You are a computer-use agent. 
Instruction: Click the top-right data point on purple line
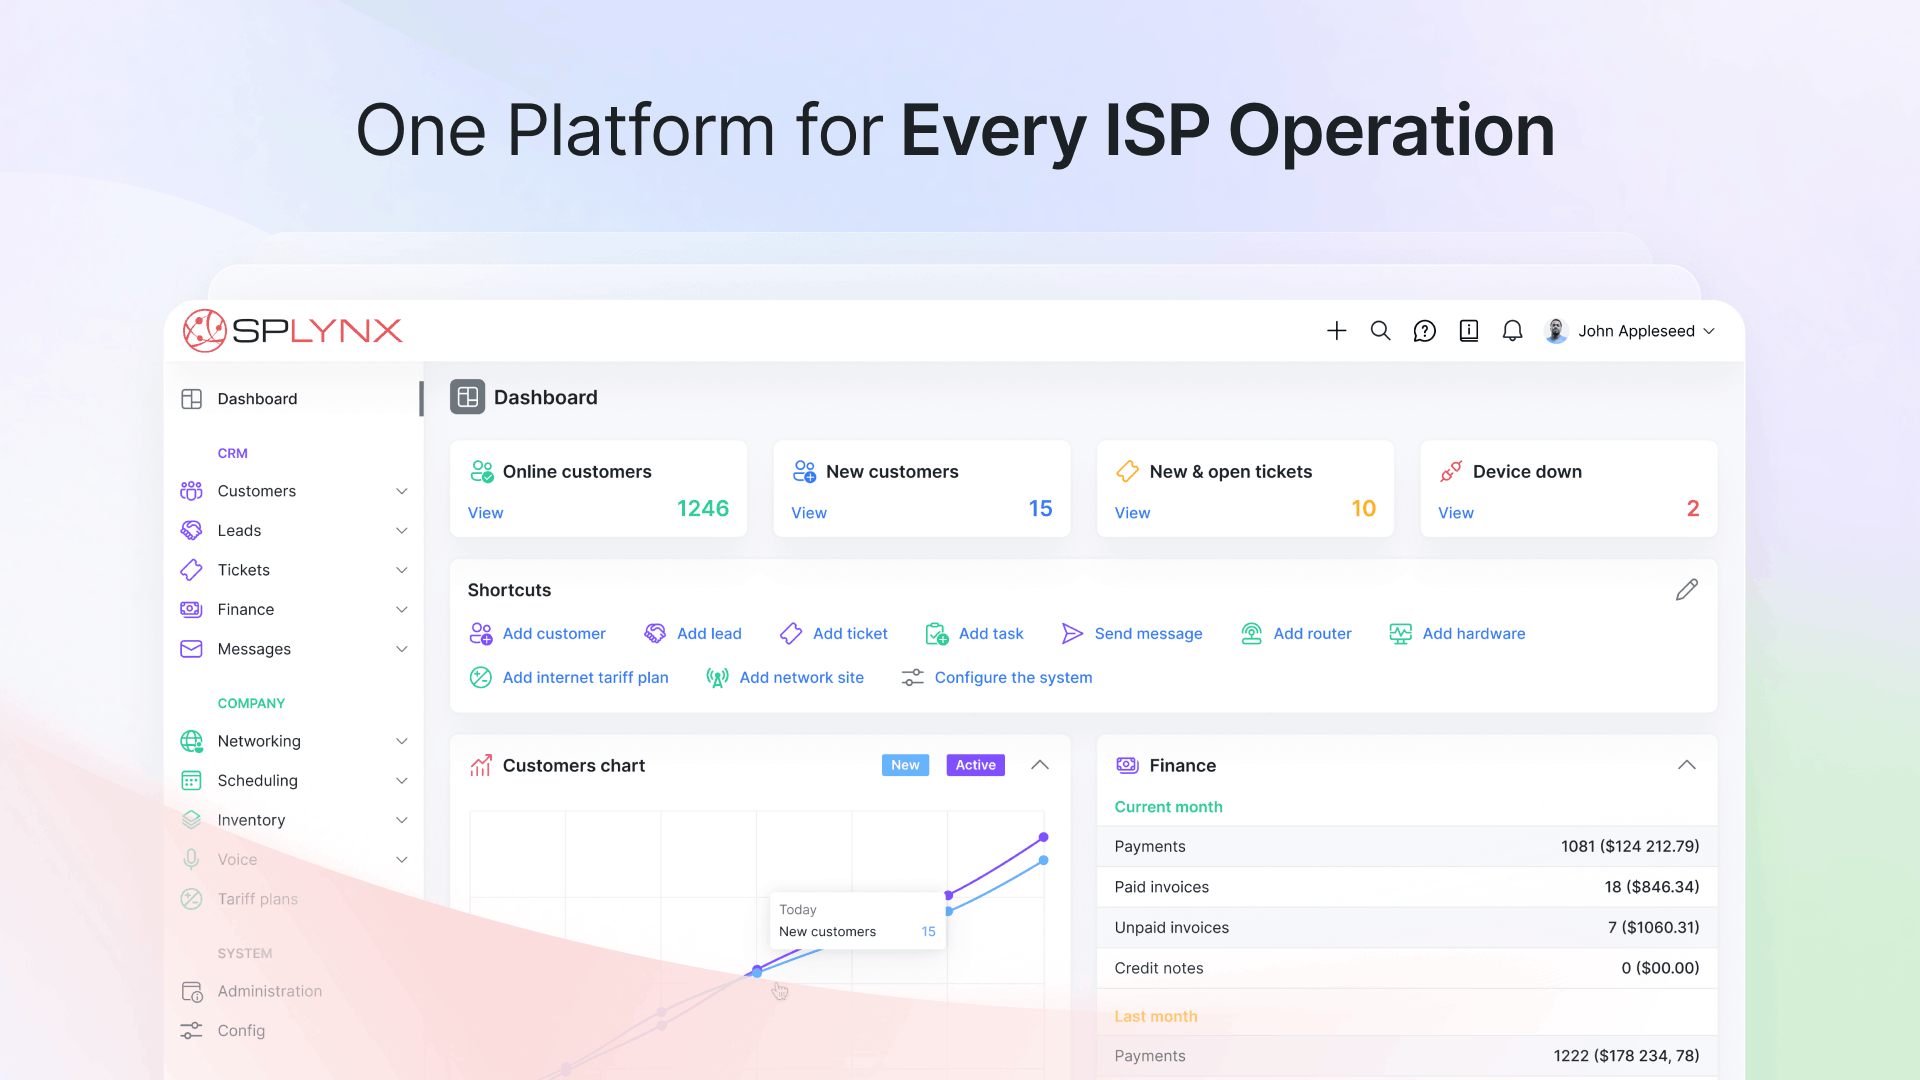(1043, 837)
